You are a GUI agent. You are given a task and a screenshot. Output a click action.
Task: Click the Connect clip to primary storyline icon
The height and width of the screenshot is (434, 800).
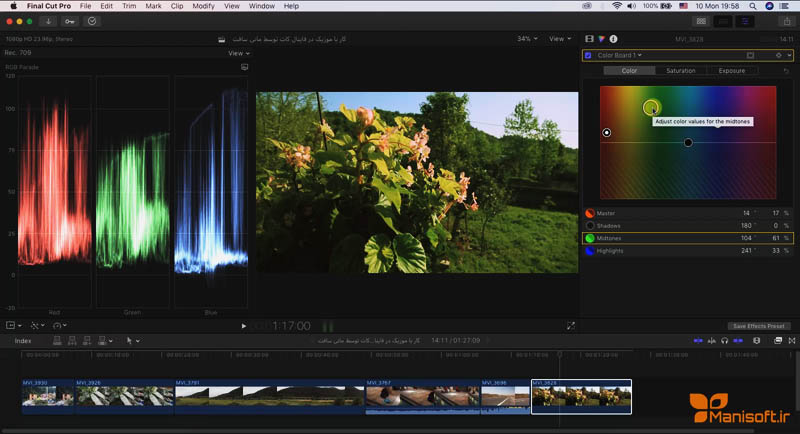tap(57, 341)
